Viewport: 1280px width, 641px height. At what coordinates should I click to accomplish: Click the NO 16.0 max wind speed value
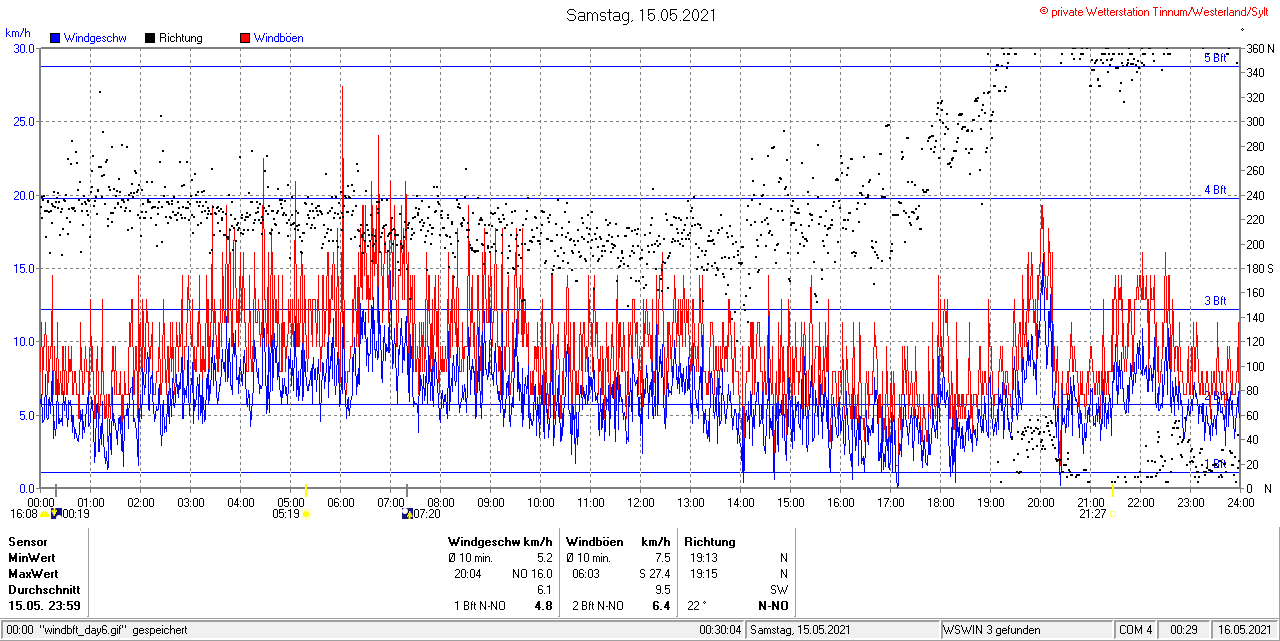[x=532, y=574]
